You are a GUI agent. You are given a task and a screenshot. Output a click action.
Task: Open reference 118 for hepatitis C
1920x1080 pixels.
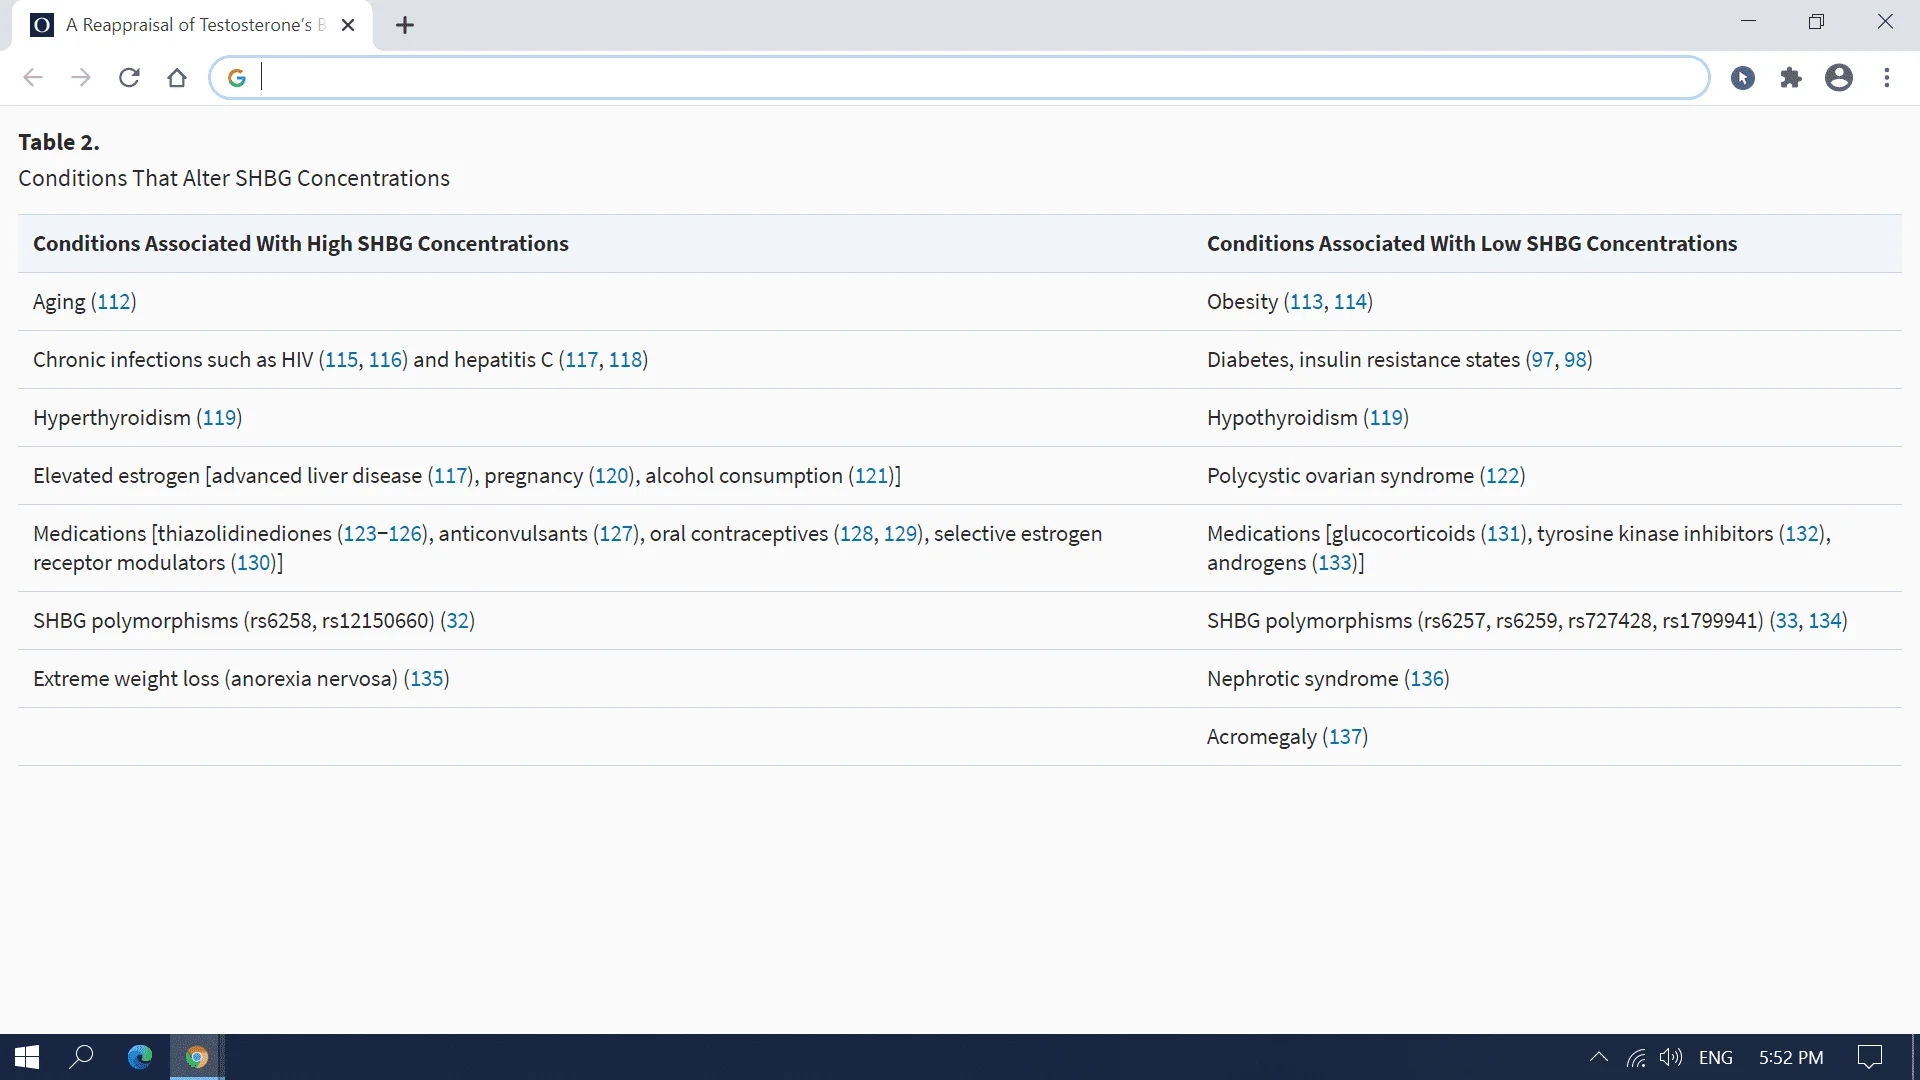pos(625,360)
